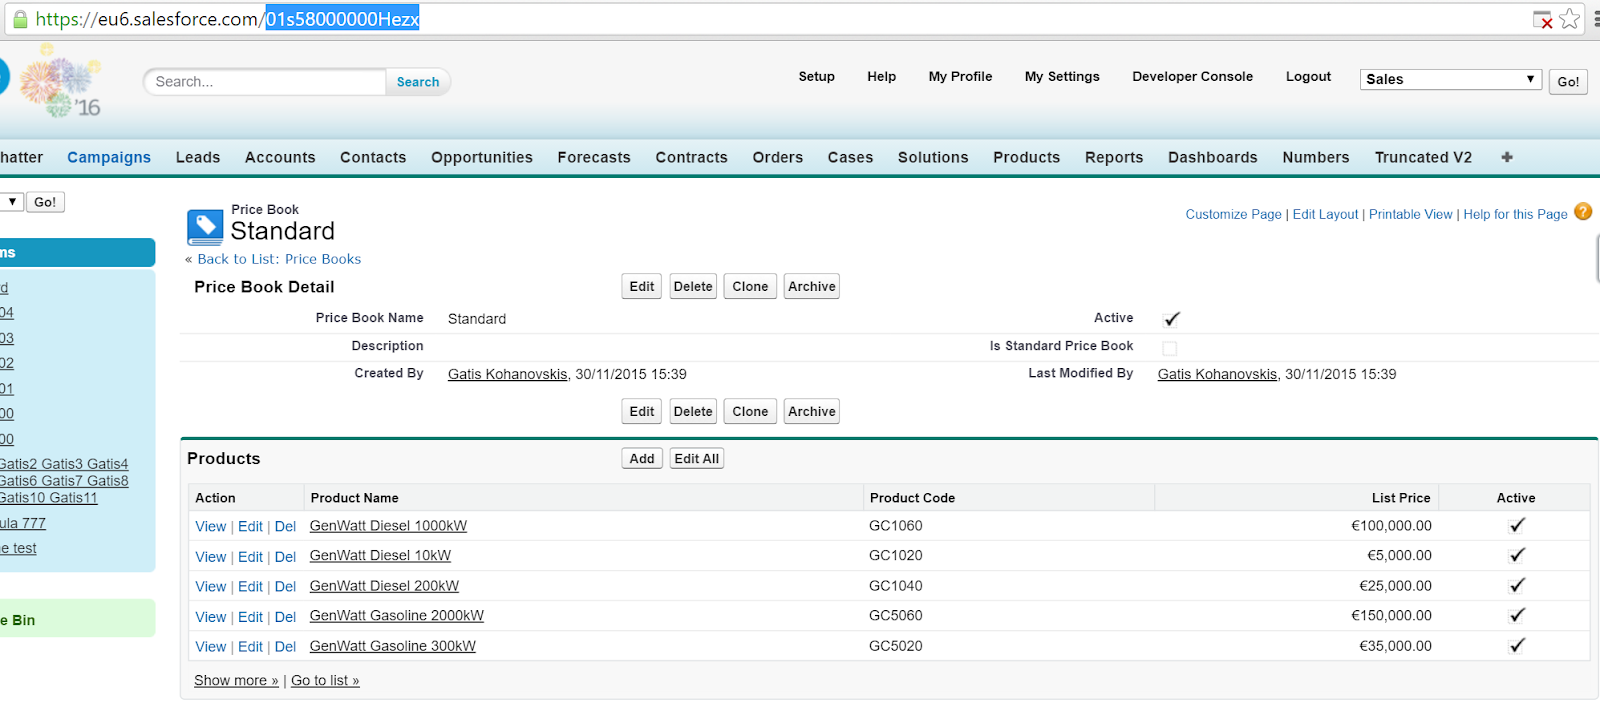Go to the Accounts tab
The width and height of the screenshot is (1600, 703).
(280, 157)
